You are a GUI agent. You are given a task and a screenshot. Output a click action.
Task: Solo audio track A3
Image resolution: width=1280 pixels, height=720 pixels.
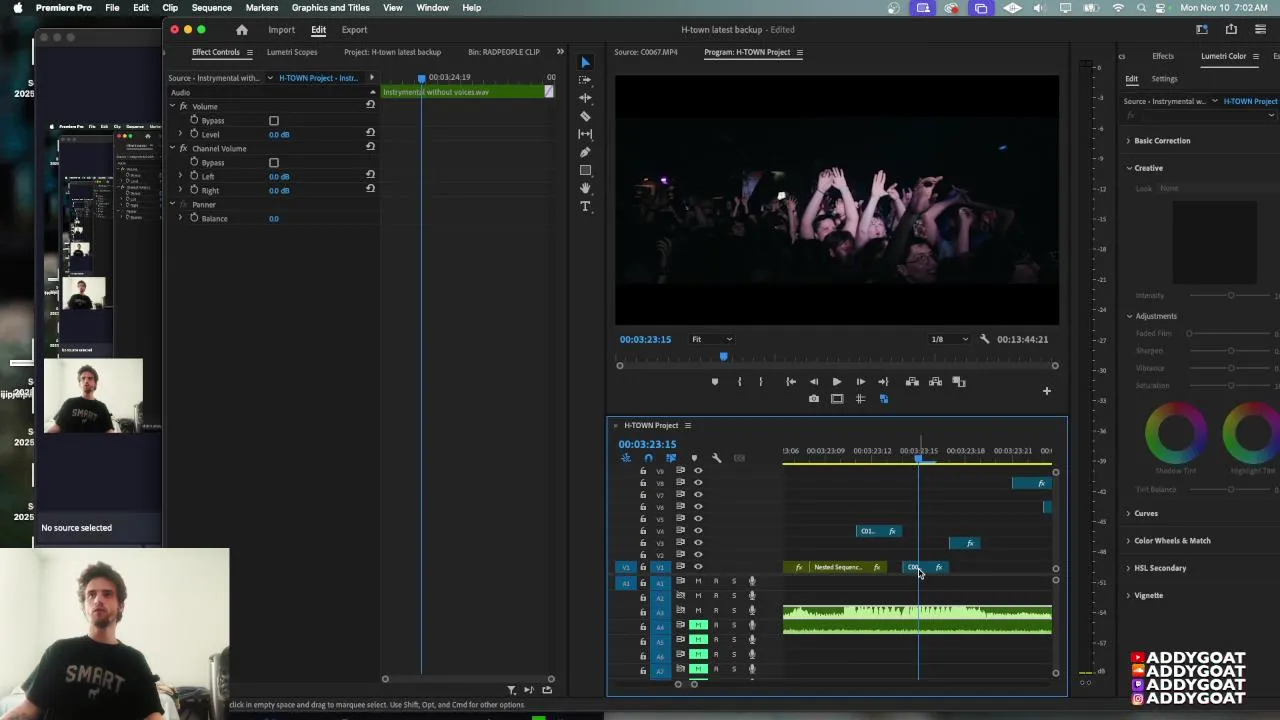[x=733, y=610]
